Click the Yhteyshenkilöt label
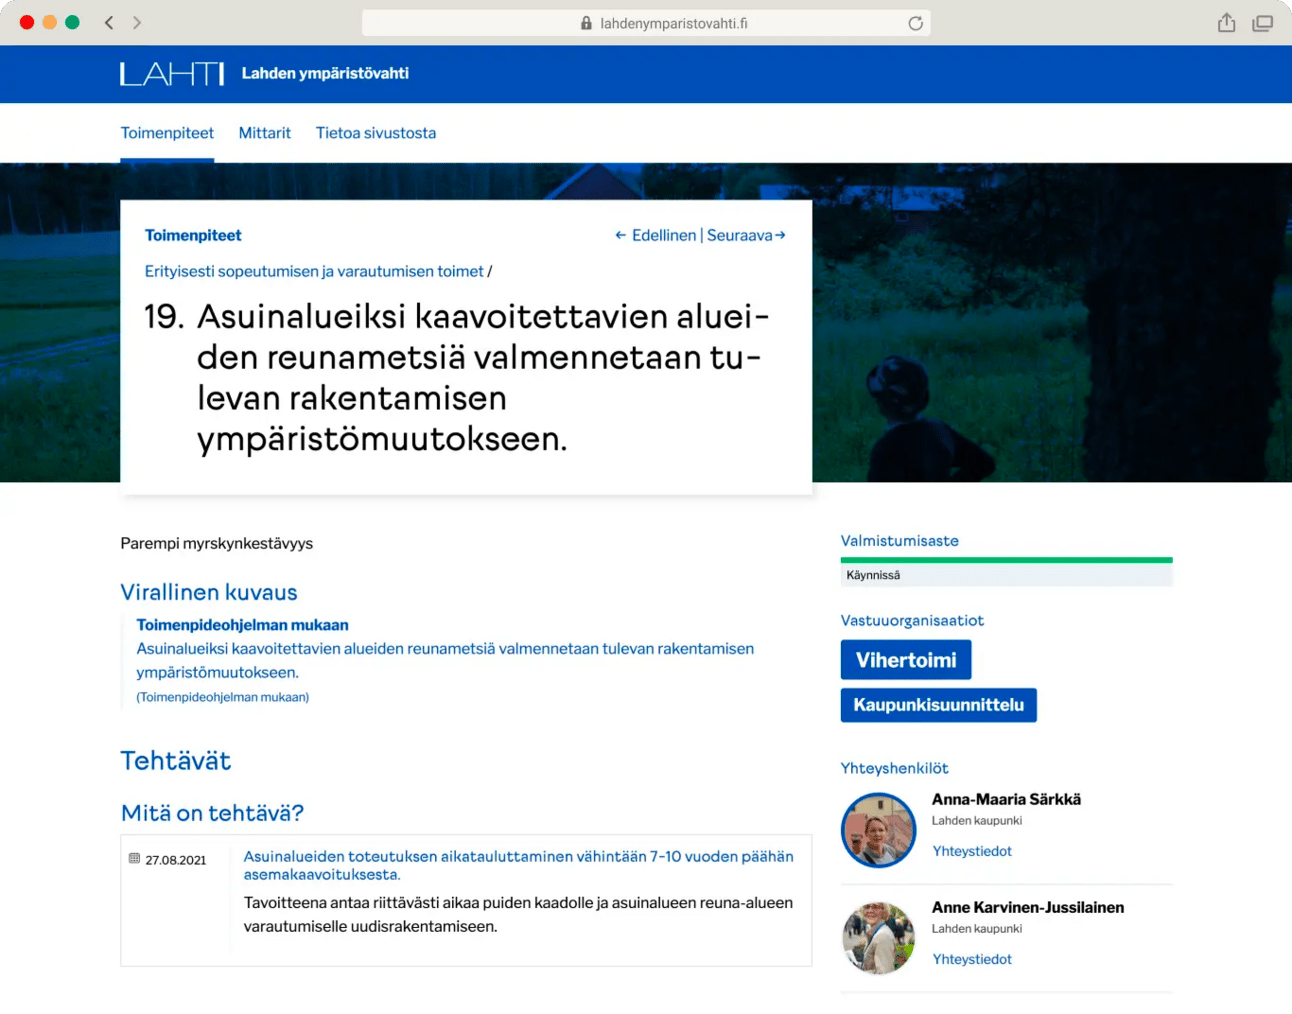 pyautogui.click(x=894, y=768)
